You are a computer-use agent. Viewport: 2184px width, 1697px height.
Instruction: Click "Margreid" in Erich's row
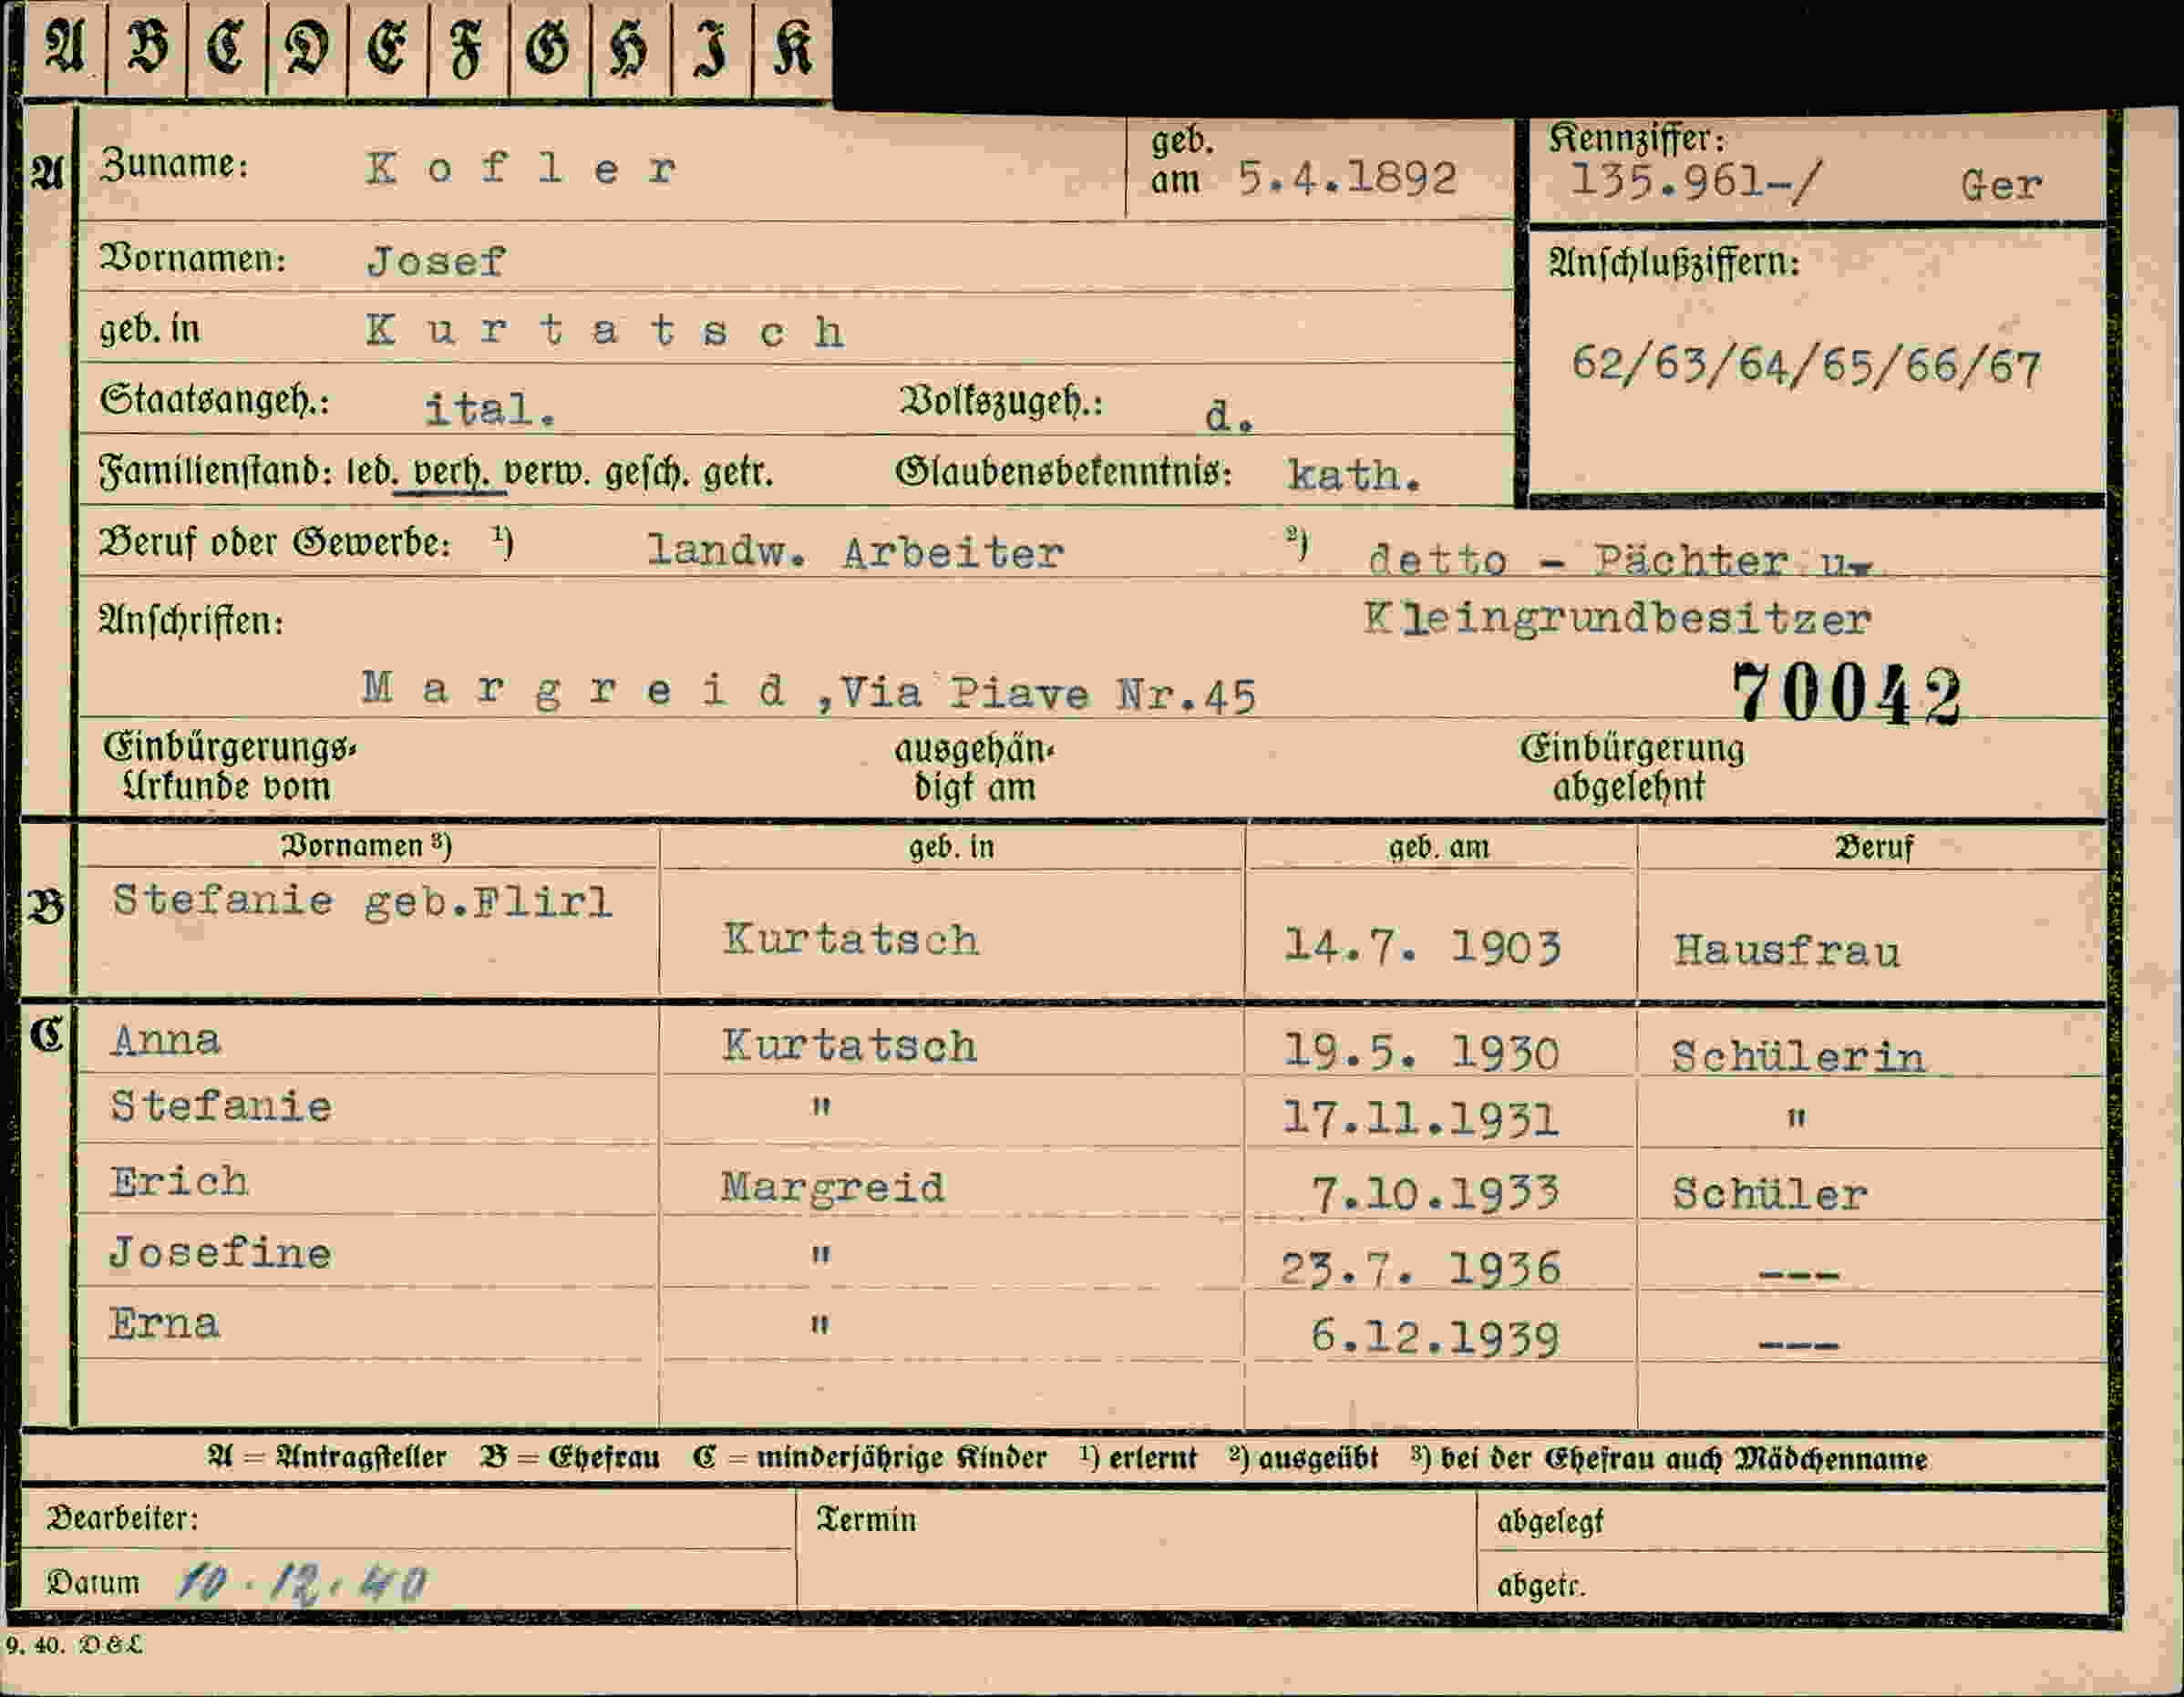[x=833, y=1188]
